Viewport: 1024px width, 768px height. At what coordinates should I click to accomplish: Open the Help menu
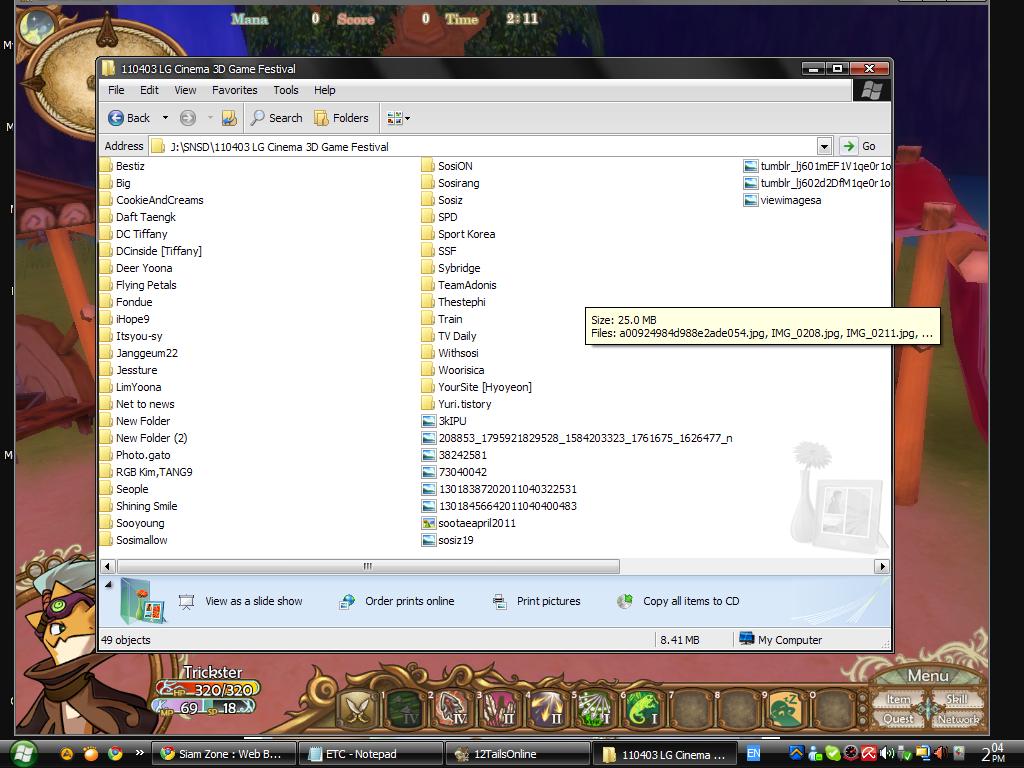[325, 90]
